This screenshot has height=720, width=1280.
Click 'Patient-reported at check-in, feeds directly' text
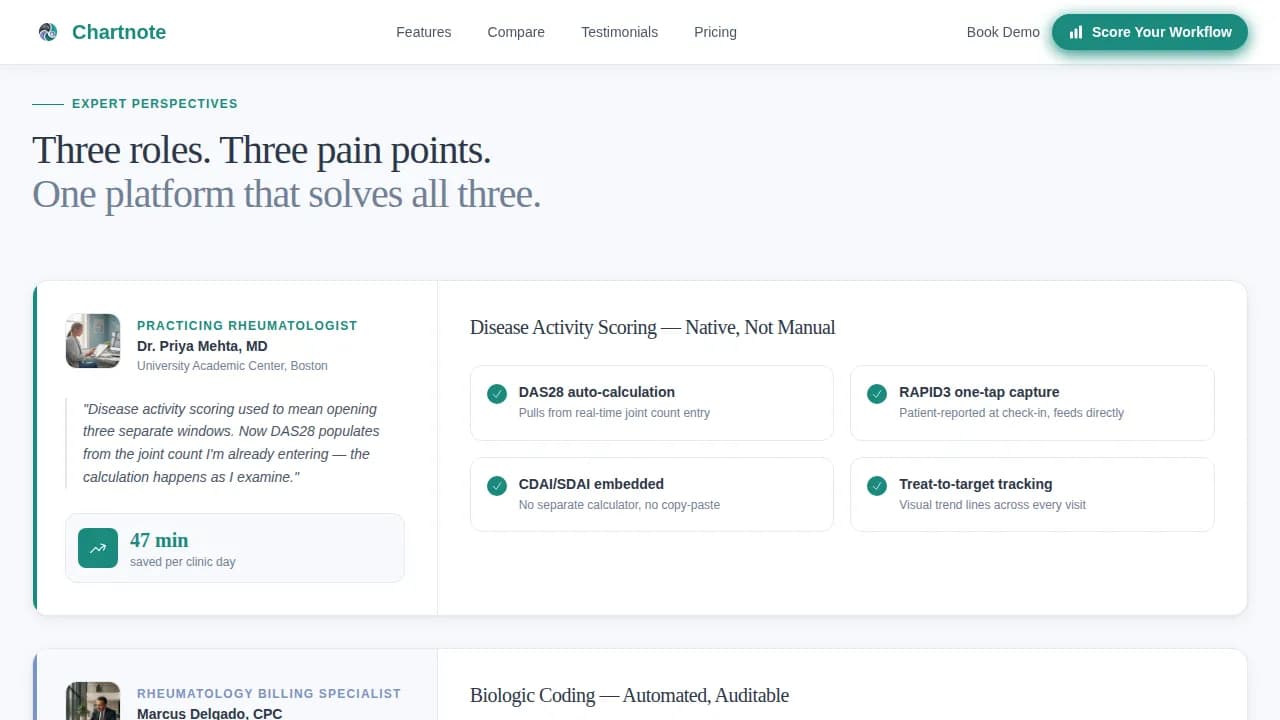[x=1011, y=413]
